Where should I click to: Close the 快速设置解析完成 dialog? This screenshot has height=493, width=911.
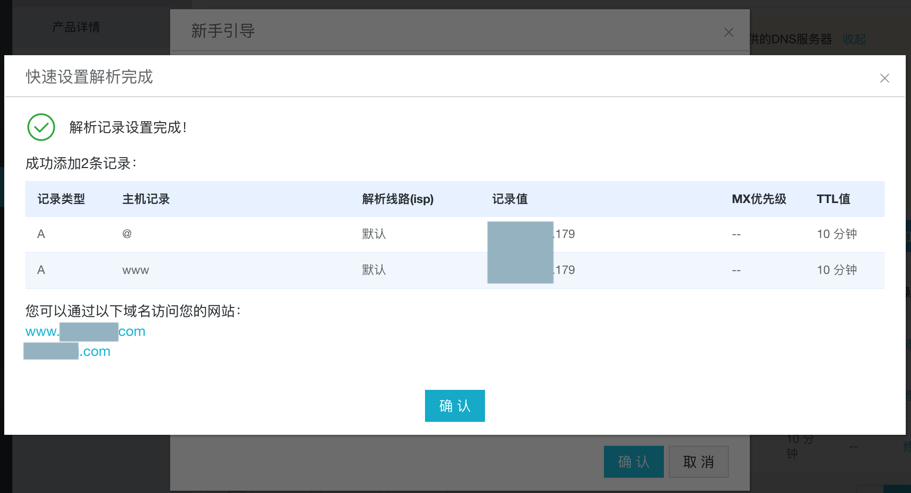(x=884, y=78)
